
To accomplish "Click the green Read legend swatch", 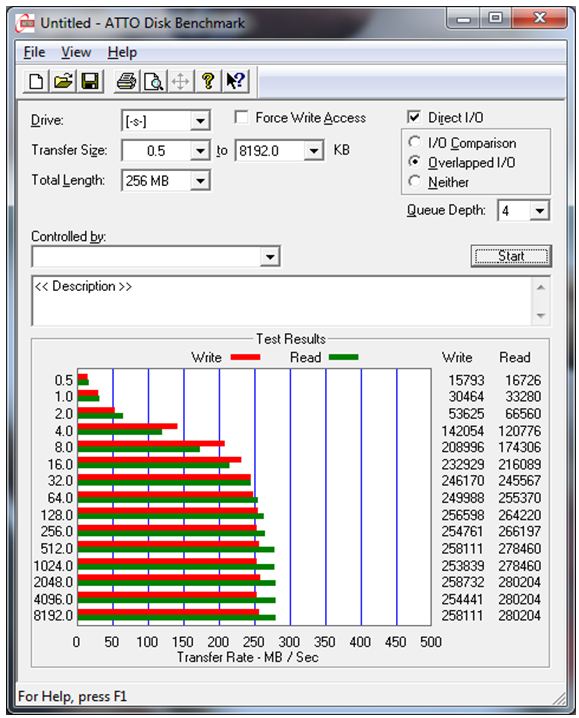I will pyautogui.click(x=344, y=357).
